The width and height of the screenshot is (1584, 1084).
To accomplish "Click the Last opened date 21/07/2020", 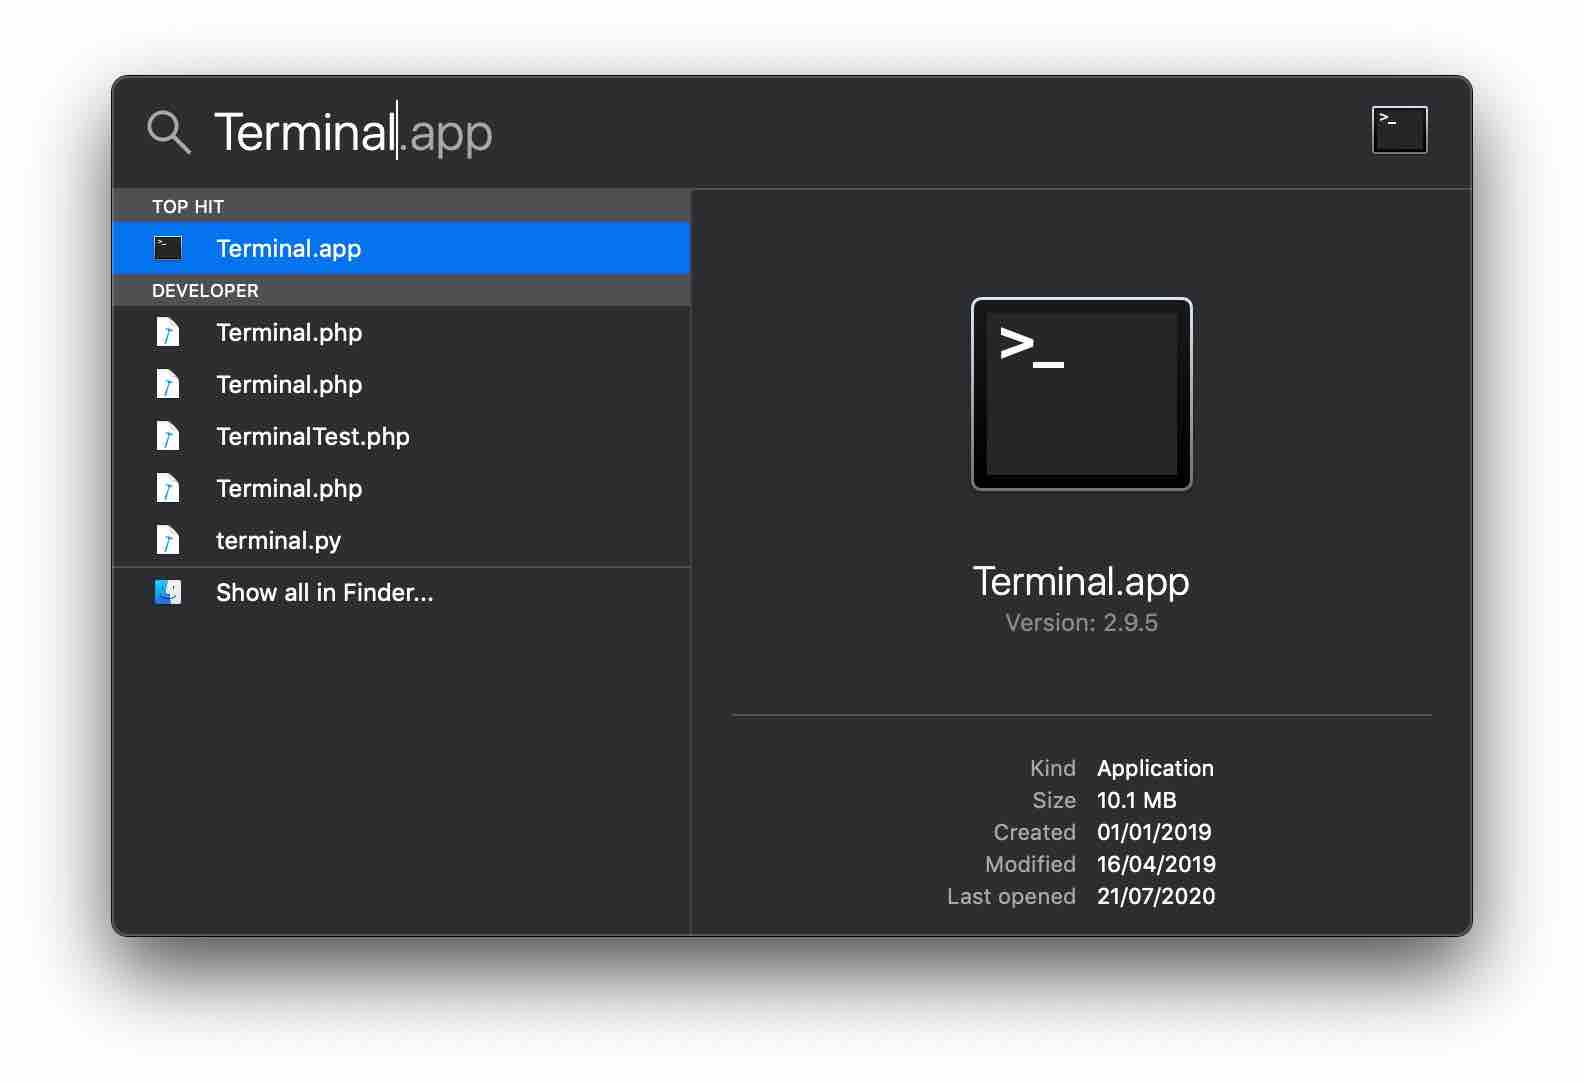I will [1156, 896].
